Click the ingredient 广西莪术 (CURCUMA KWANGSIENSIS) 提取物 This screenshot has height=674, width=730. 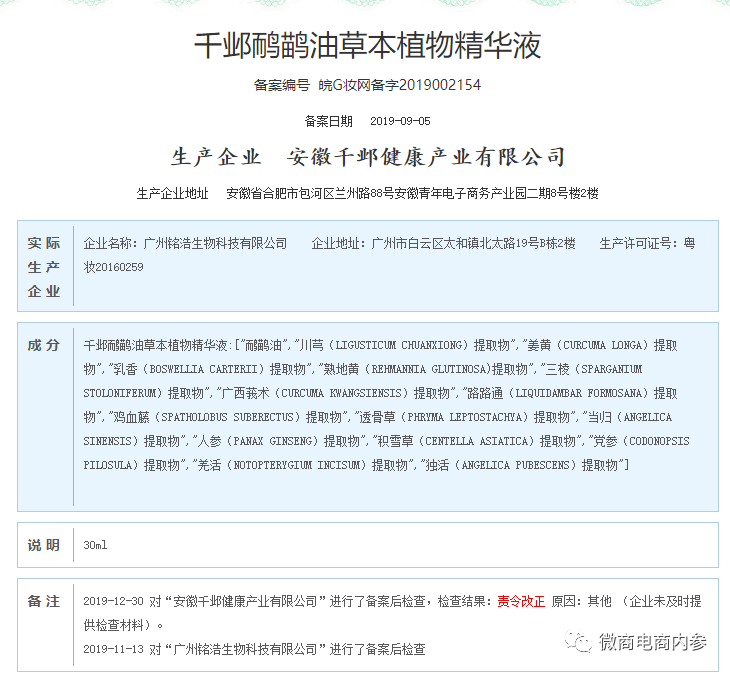336,393
